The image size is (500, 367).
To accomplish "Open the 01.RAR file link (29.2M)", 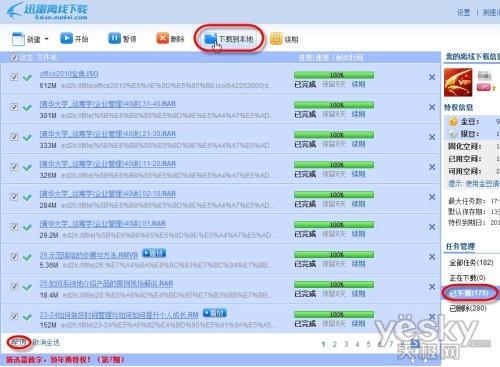I will click(x=103, y=224).
